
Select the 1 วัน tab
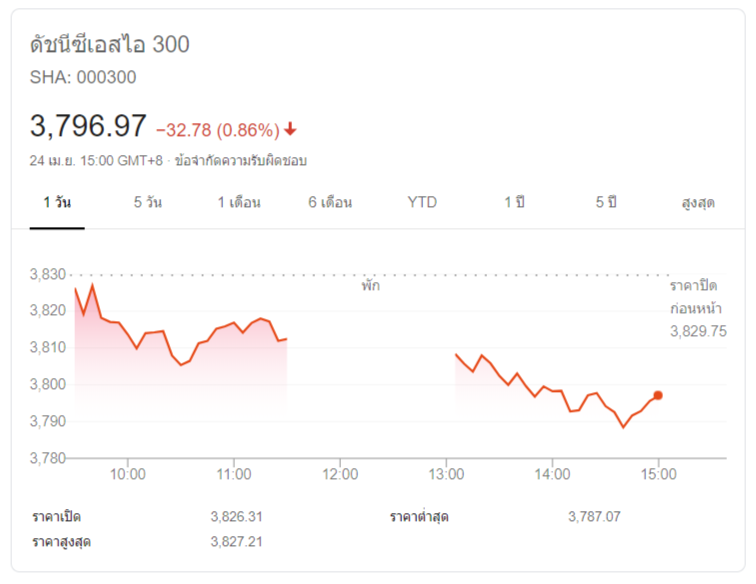coord(57,203)
